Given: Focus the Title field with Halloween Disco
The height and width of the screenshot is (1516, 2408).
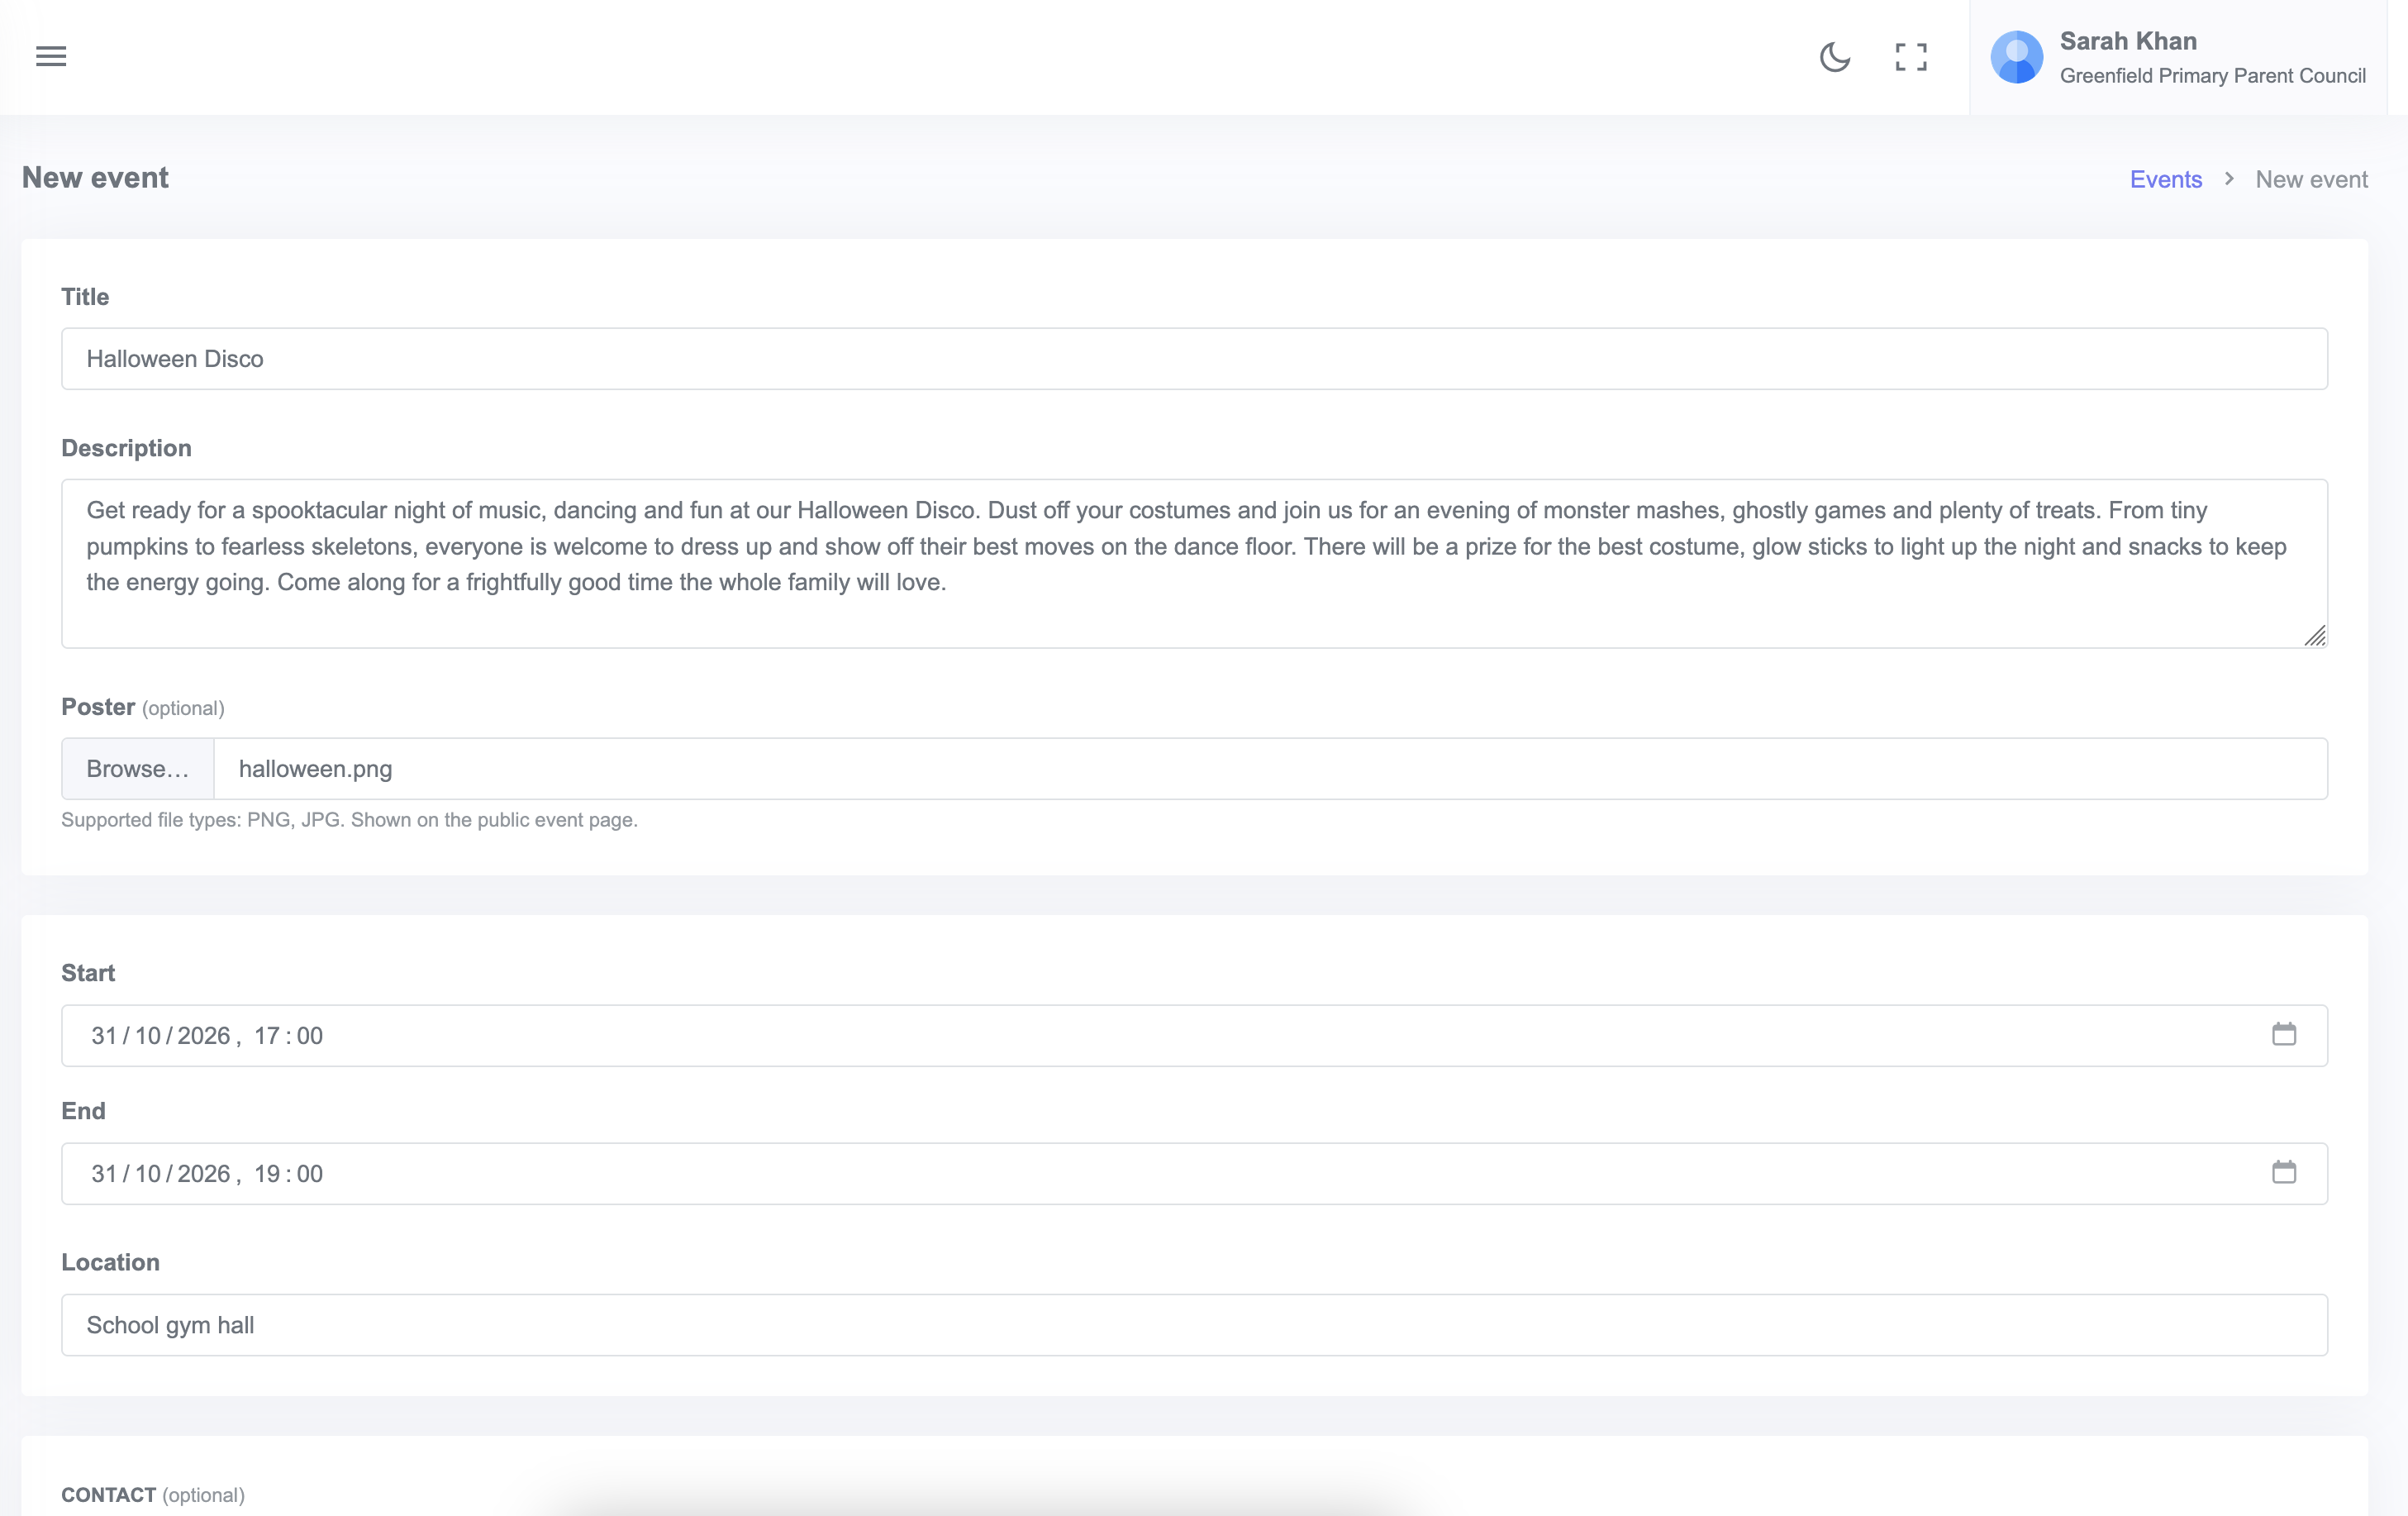Looking at the screenshot, I should coord(1194,359).
